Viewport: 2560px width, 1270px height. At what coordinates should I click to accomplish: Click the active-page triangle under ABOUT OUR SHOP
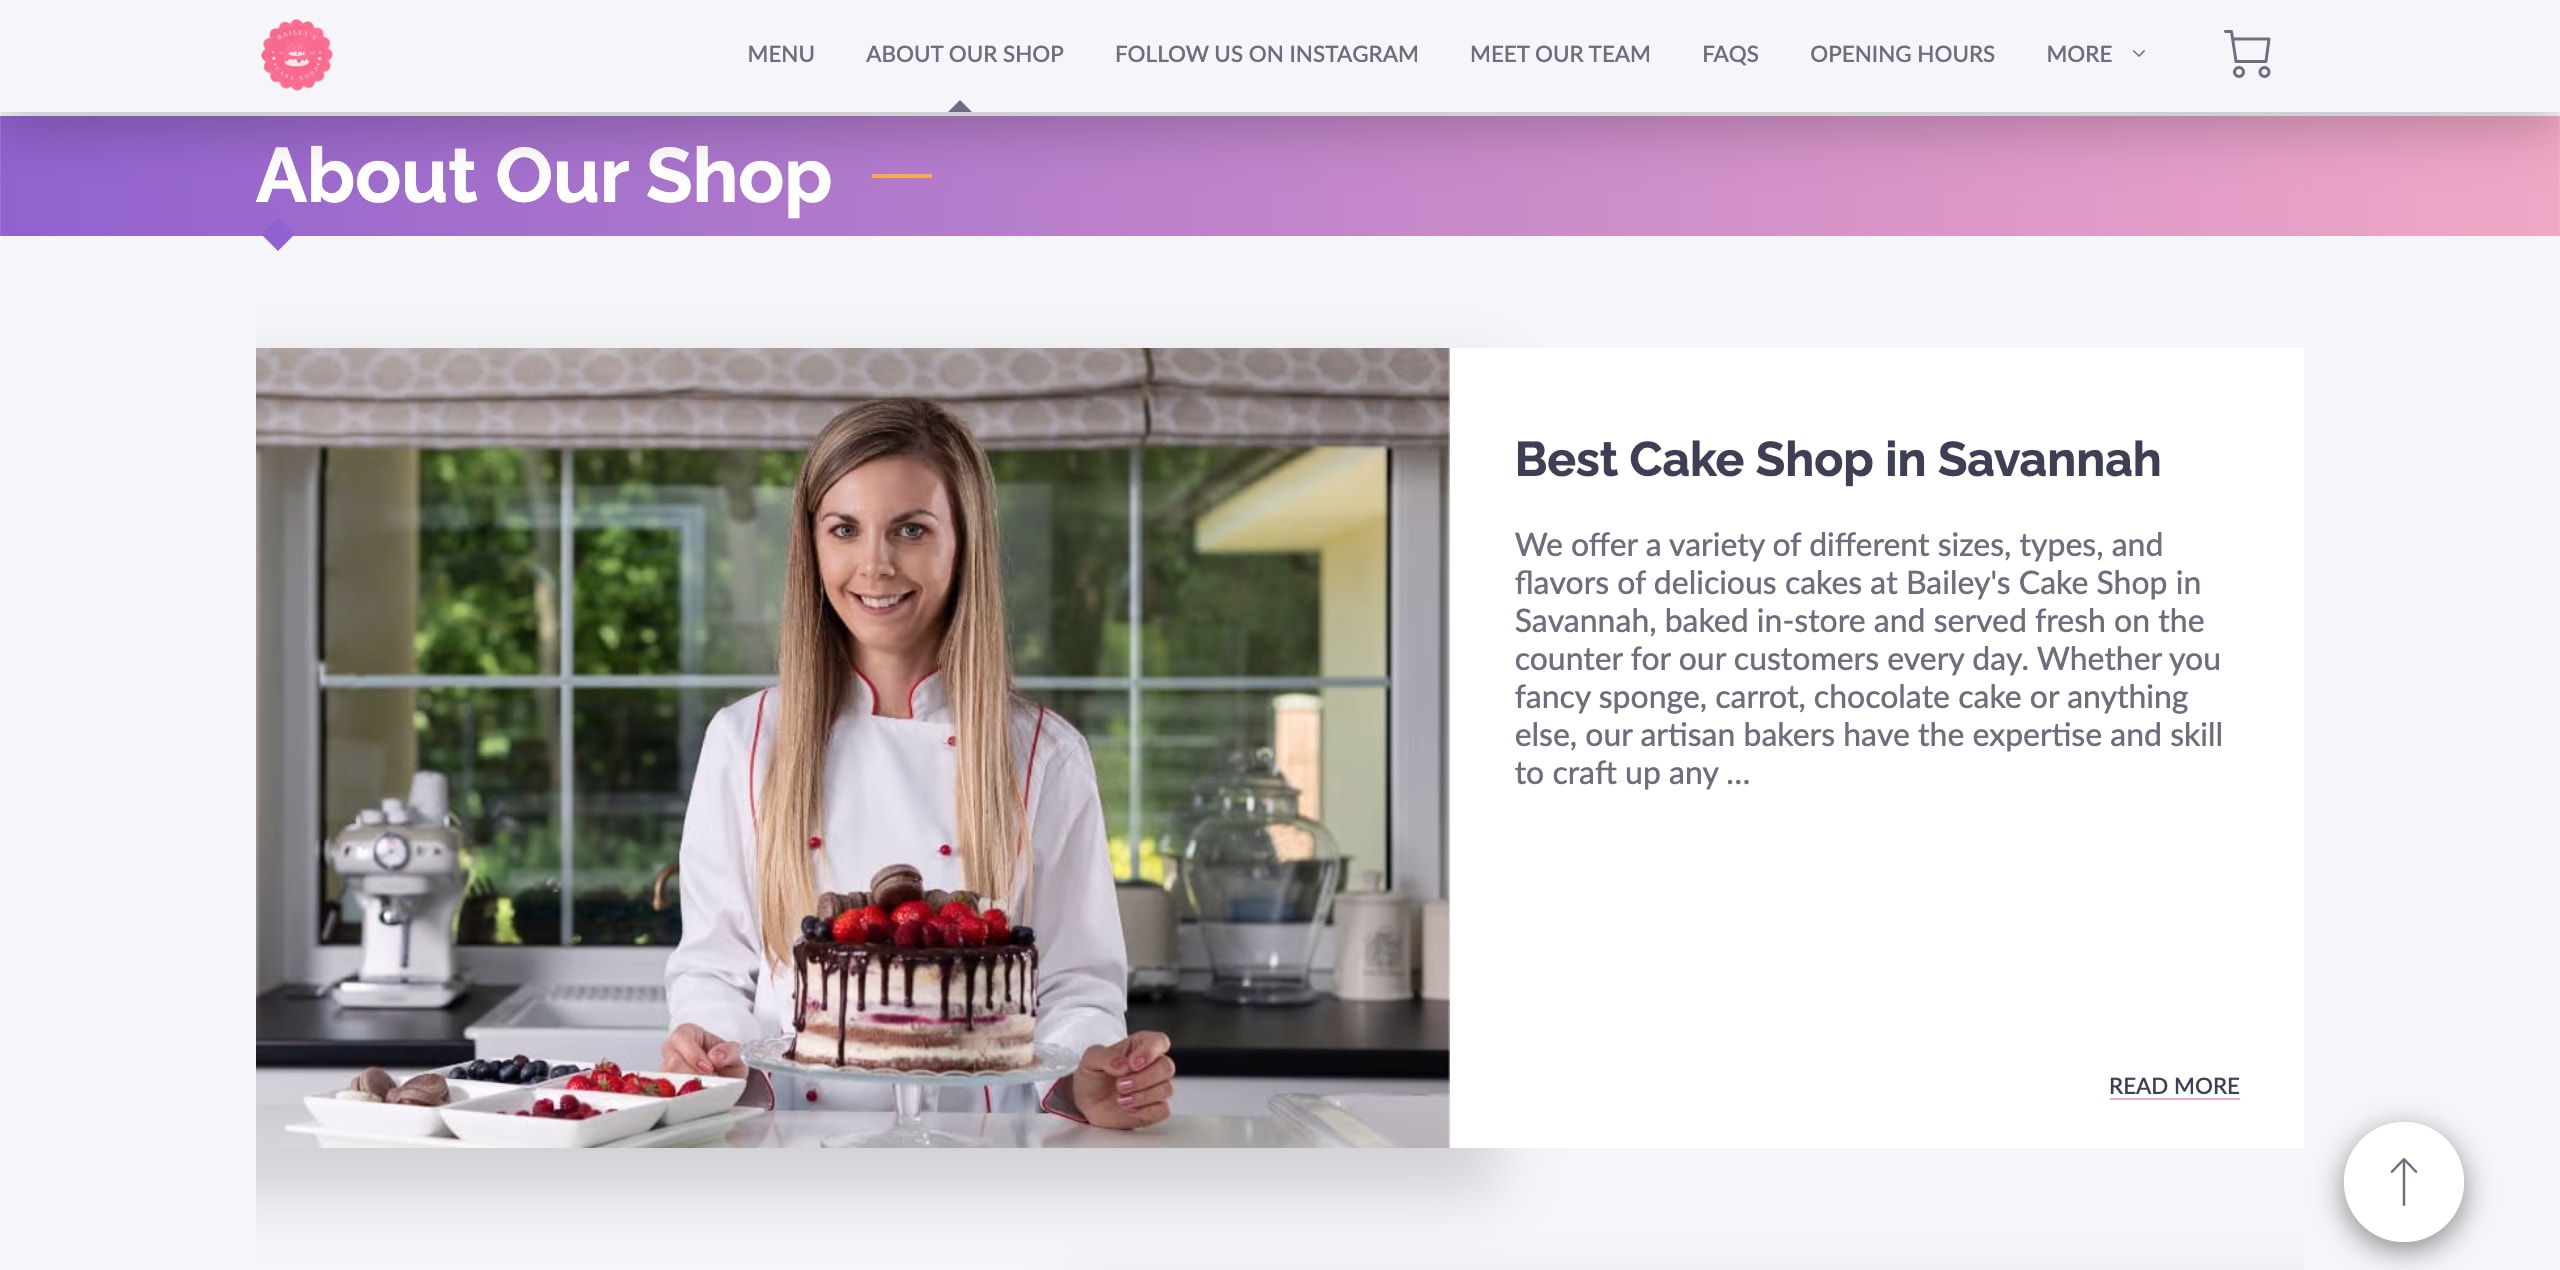coord(960,106)
